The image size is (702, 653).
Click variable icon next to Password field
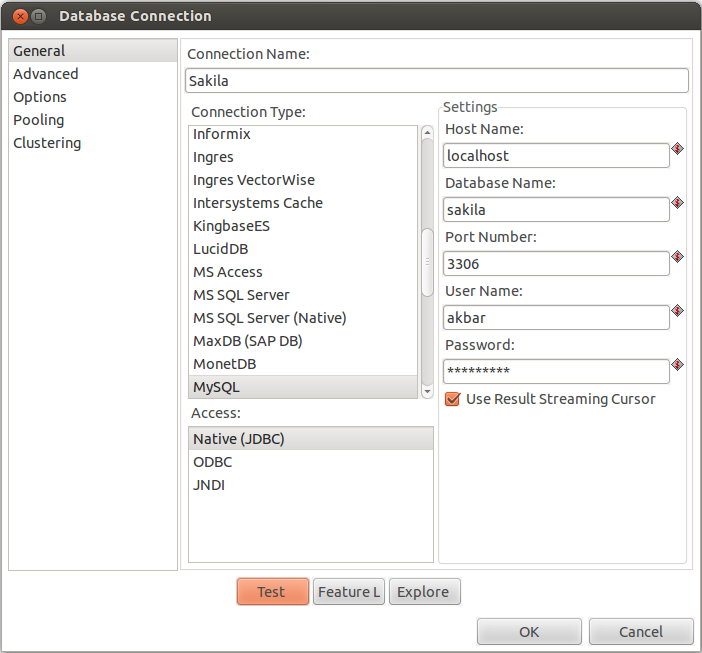click(677, 365)
